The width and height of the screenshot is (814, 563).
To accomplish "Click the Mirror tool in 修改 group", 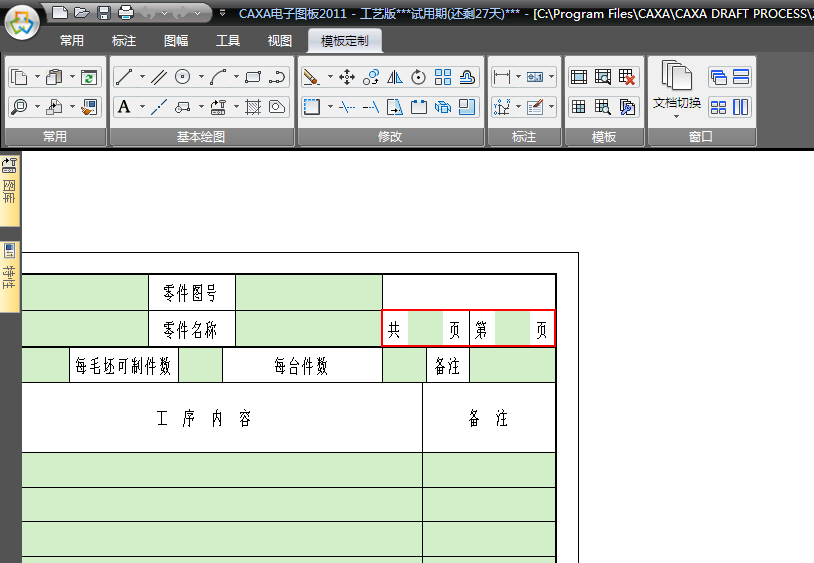I will [x=395, y=77].
